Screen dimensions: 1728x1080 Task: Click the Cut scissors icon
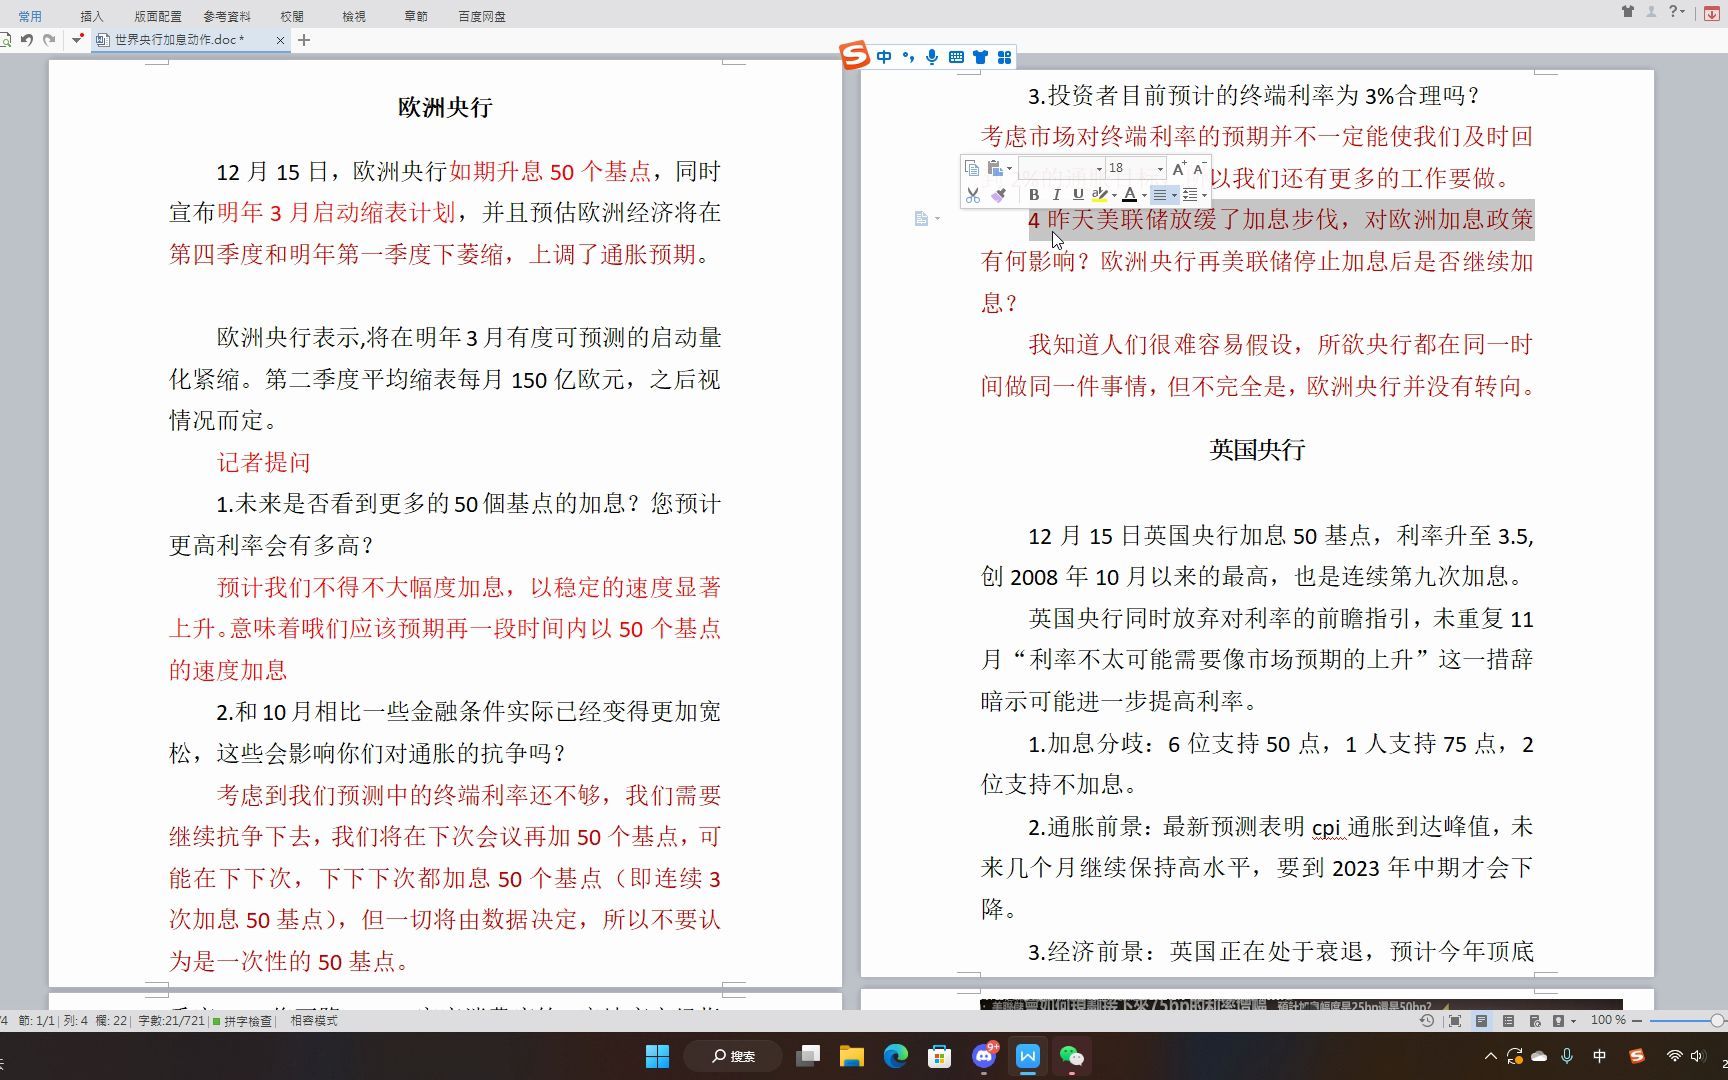click(972, 195)
